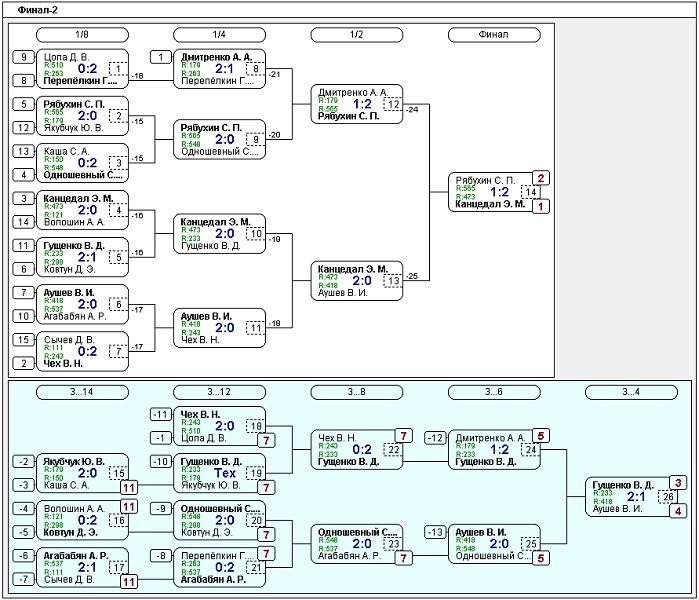Select Дмитренко А. А. in the 1/2 semifinal
The image size is (699, 600).
353,93
